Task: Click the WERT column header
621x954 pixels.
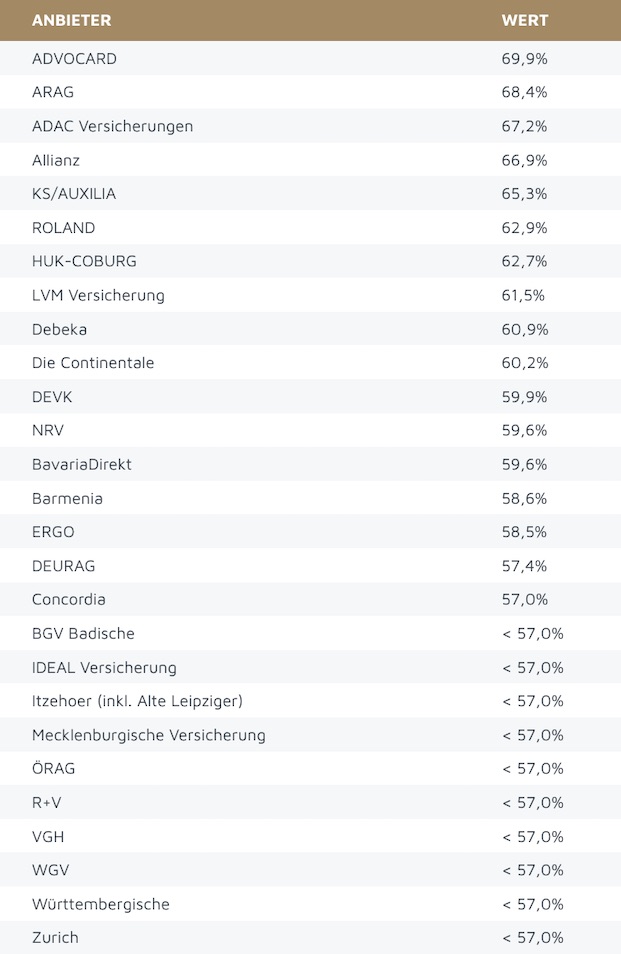Action: pos(524,20)
